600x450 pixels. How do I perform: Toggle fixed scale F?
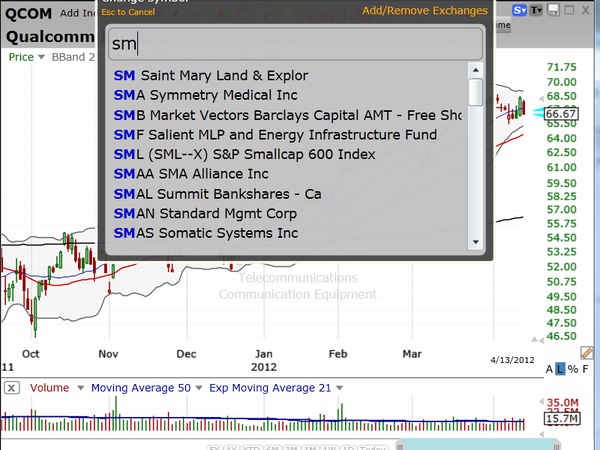(x=585, y=369)
